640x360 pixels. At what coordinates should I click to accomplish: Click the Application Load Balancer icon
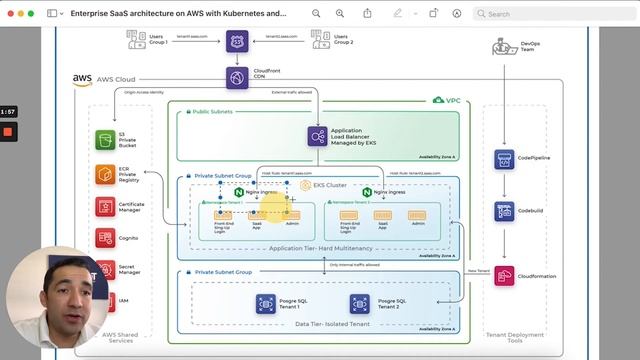tap(318, 137)
